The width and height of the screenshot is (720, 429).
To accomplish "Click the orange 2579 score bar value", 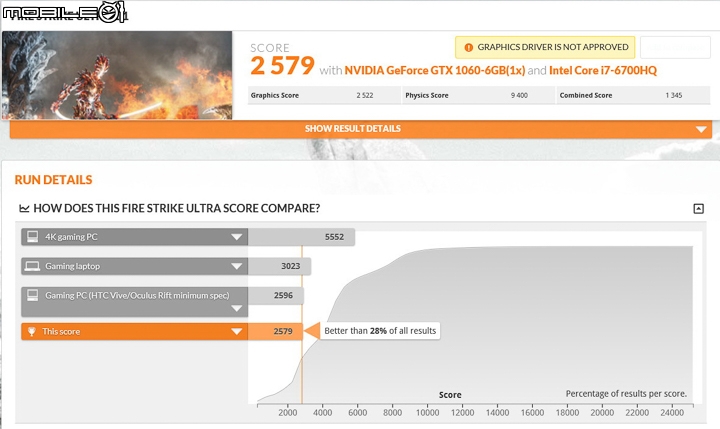I will pos(283,331).
